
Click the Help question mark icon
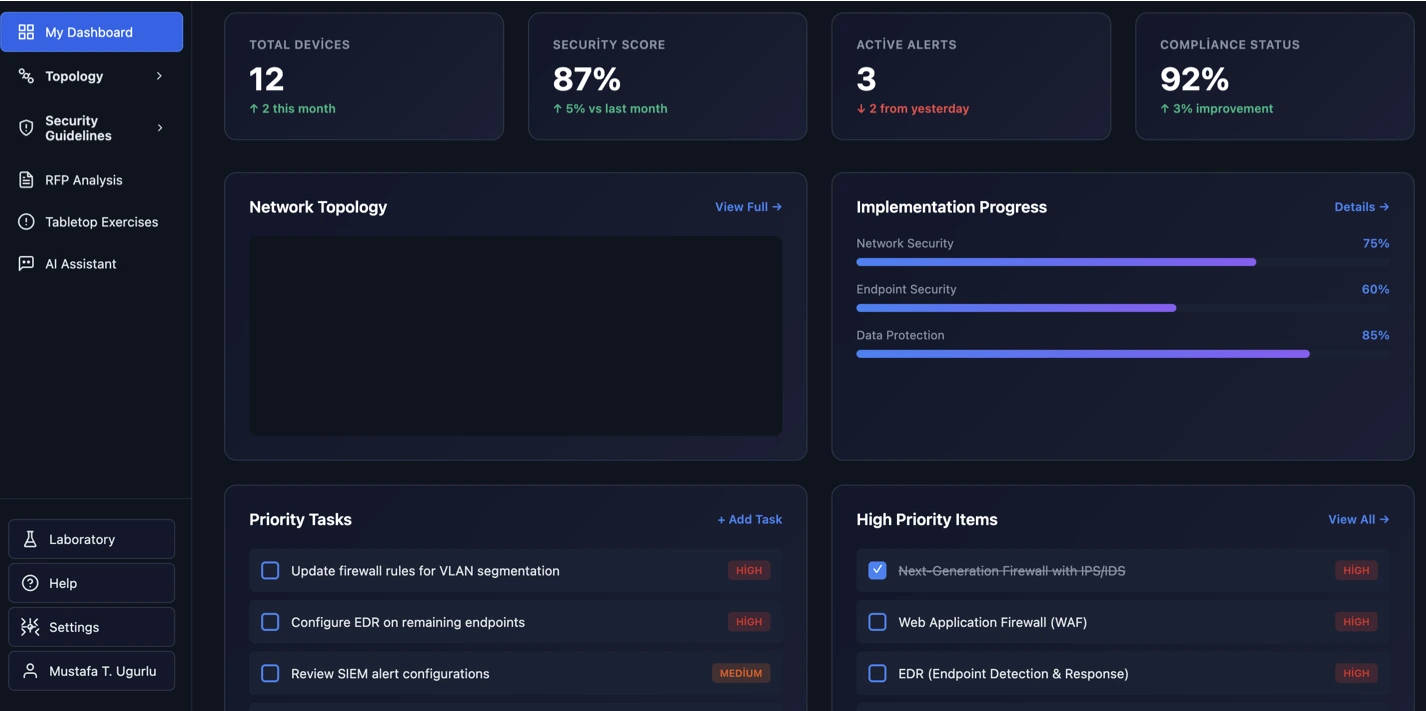30,583
